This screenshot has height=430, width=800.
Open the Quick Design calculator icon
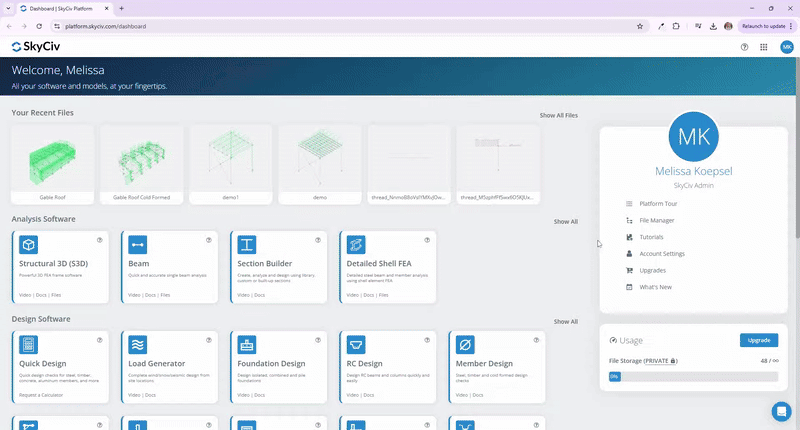pos(29,345)
